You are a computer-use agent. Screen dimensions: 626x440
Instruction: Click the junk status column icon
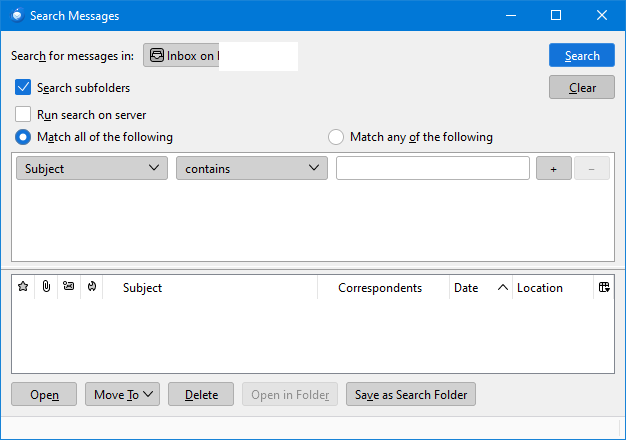click(91, 287)
